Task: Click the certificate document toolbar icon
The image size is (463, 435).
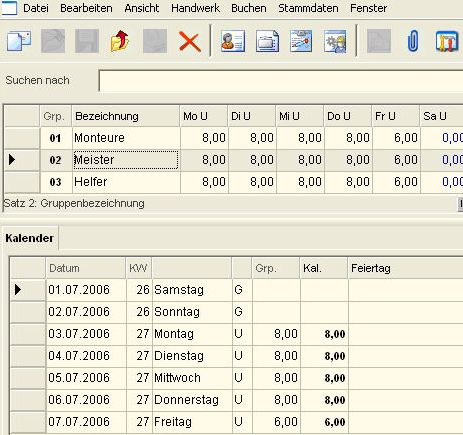Action: 301,41
